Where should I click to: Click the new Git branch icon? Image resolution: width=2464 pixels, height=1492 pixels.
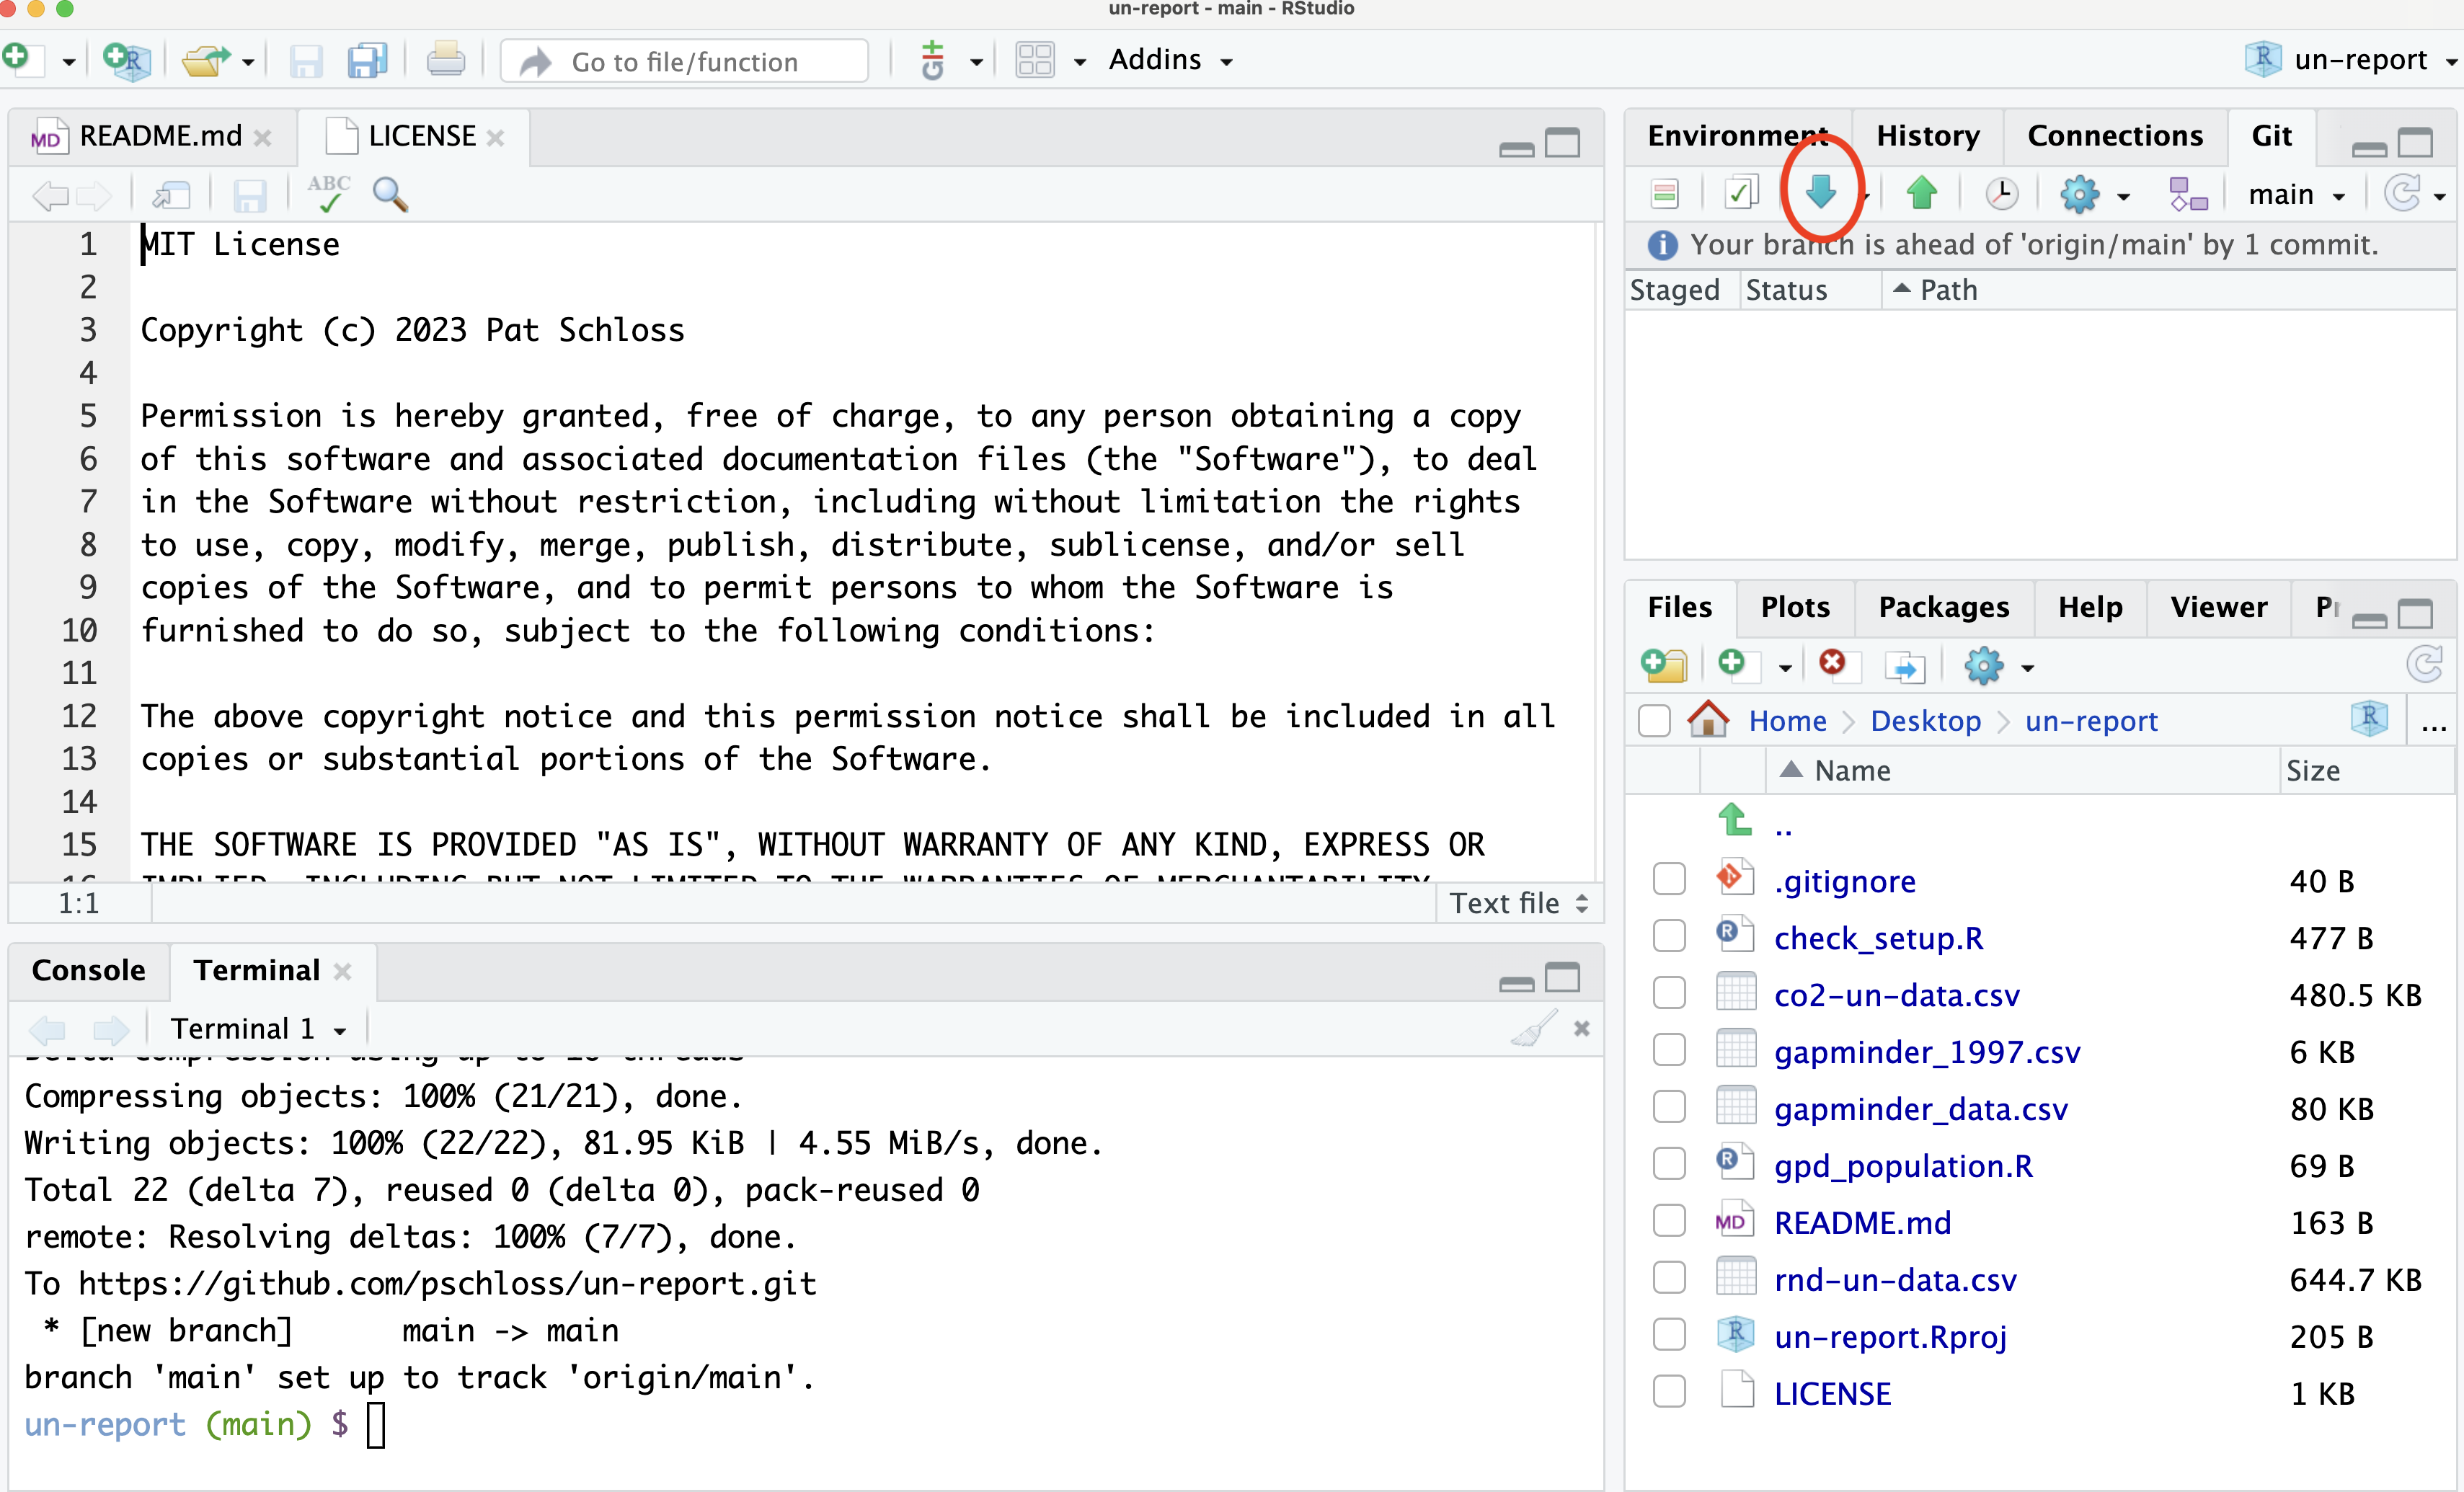2188,194
